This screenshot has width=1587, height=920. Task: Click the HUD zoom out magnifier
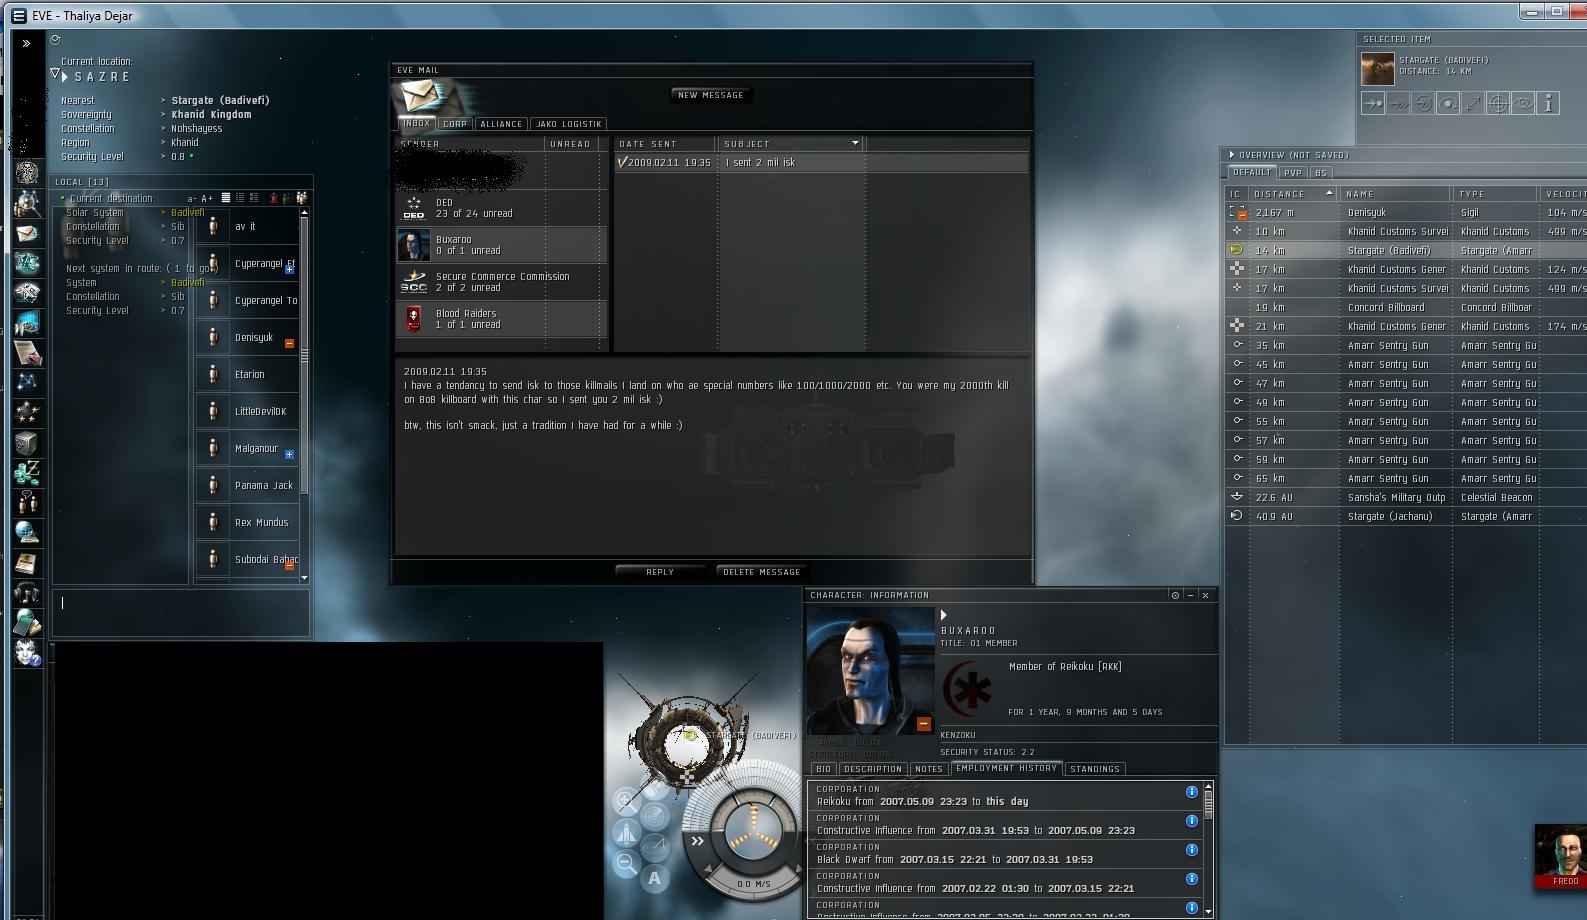tap(626, 863)
